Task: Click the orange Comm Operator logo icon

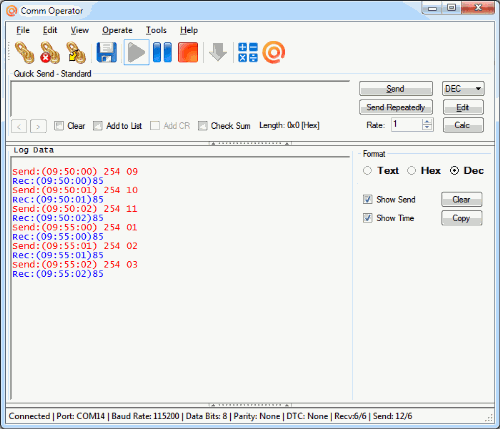Action: tap(274, 52)
